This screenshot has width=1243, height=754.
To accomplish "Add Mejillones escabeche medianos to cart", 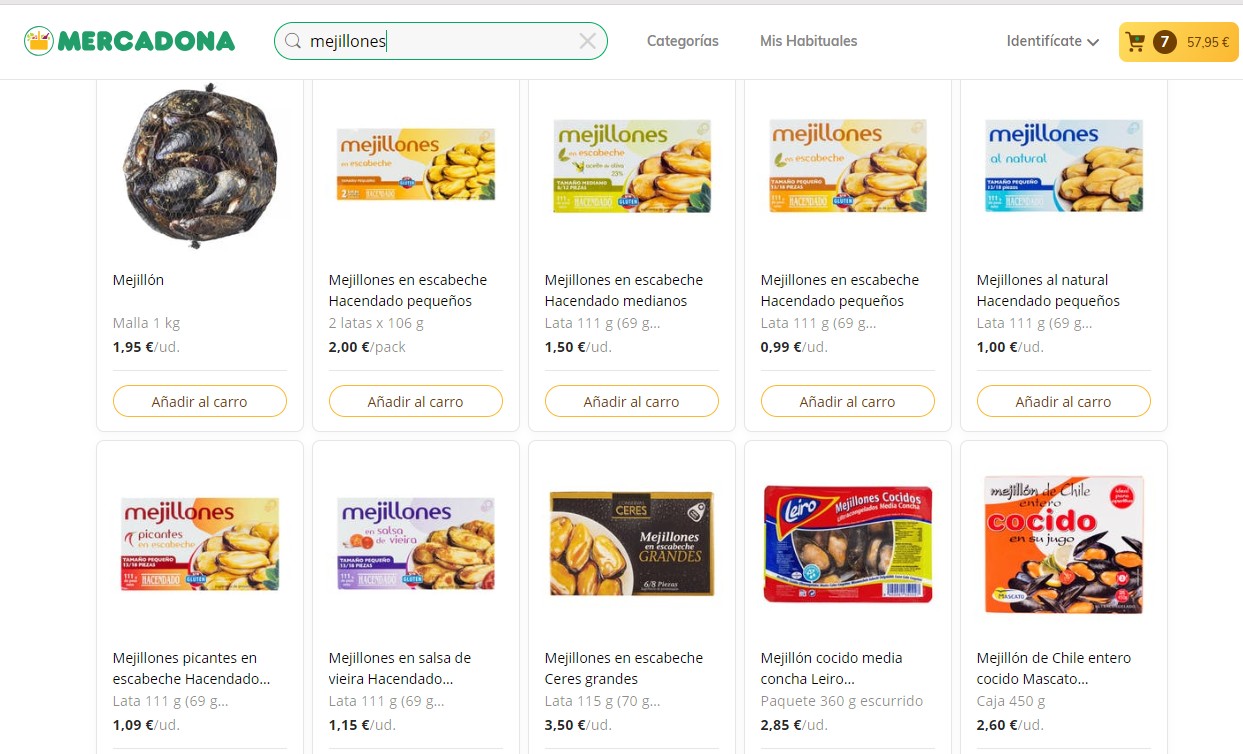I will tap(631, 401).
